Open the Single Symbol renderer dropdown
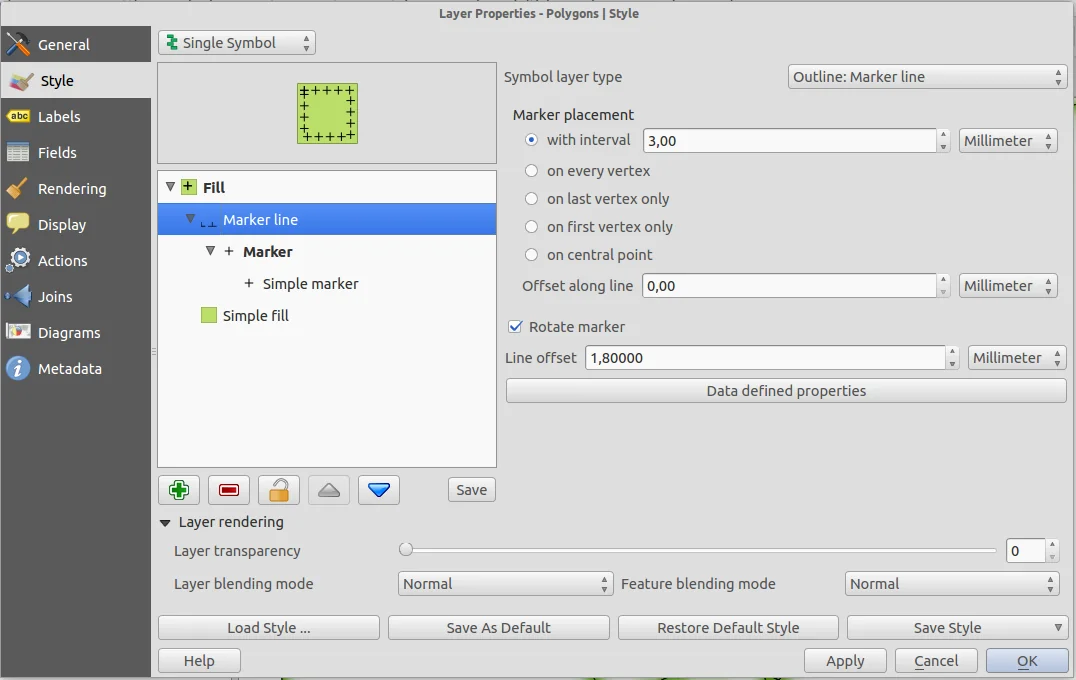This screenshot has width=1076, height=680. 236,43
